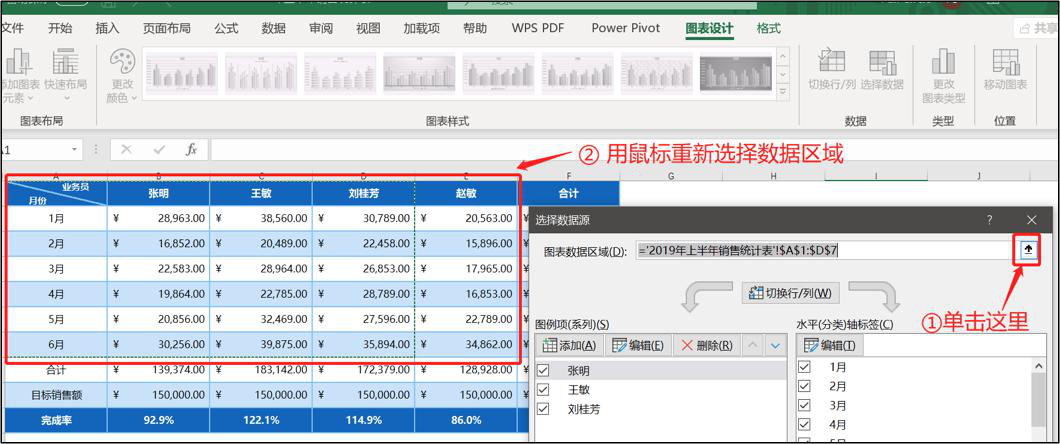1060x444 pixels.
Task: Click 添加(A) to add a series
Action: click(x=569, y=345)
